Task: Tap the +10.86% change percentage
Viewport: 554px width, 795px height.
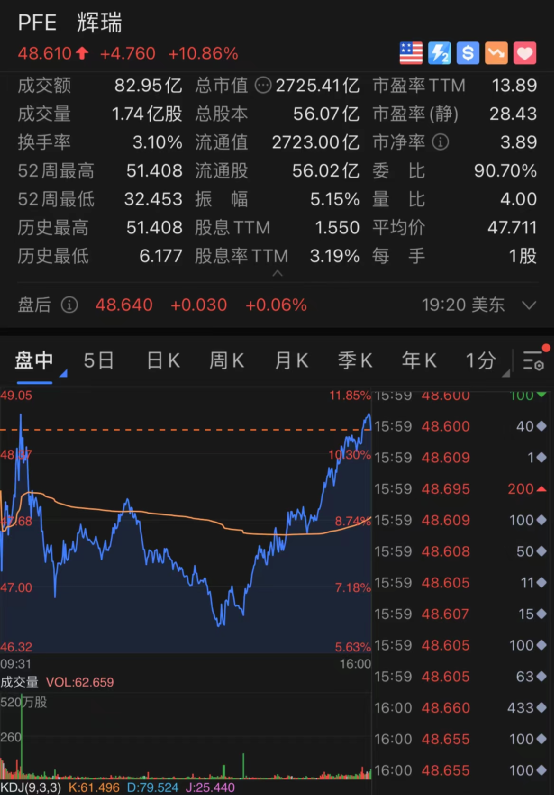Action: [203, 54]
